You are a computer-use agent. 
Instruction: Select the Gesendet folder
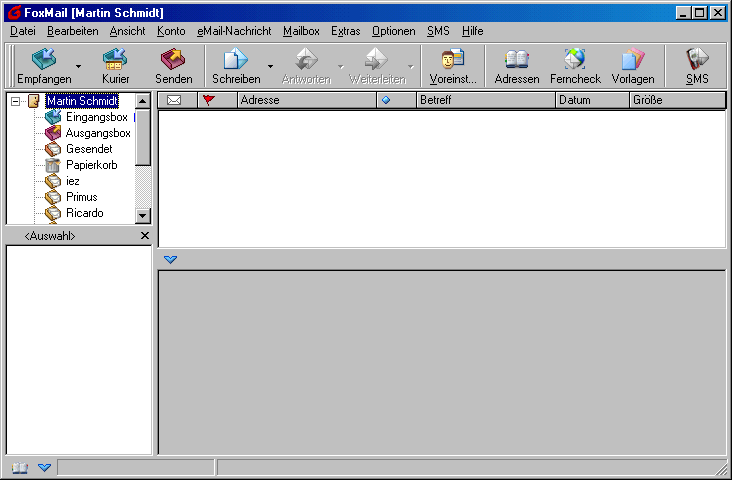[x=89, y=149]
